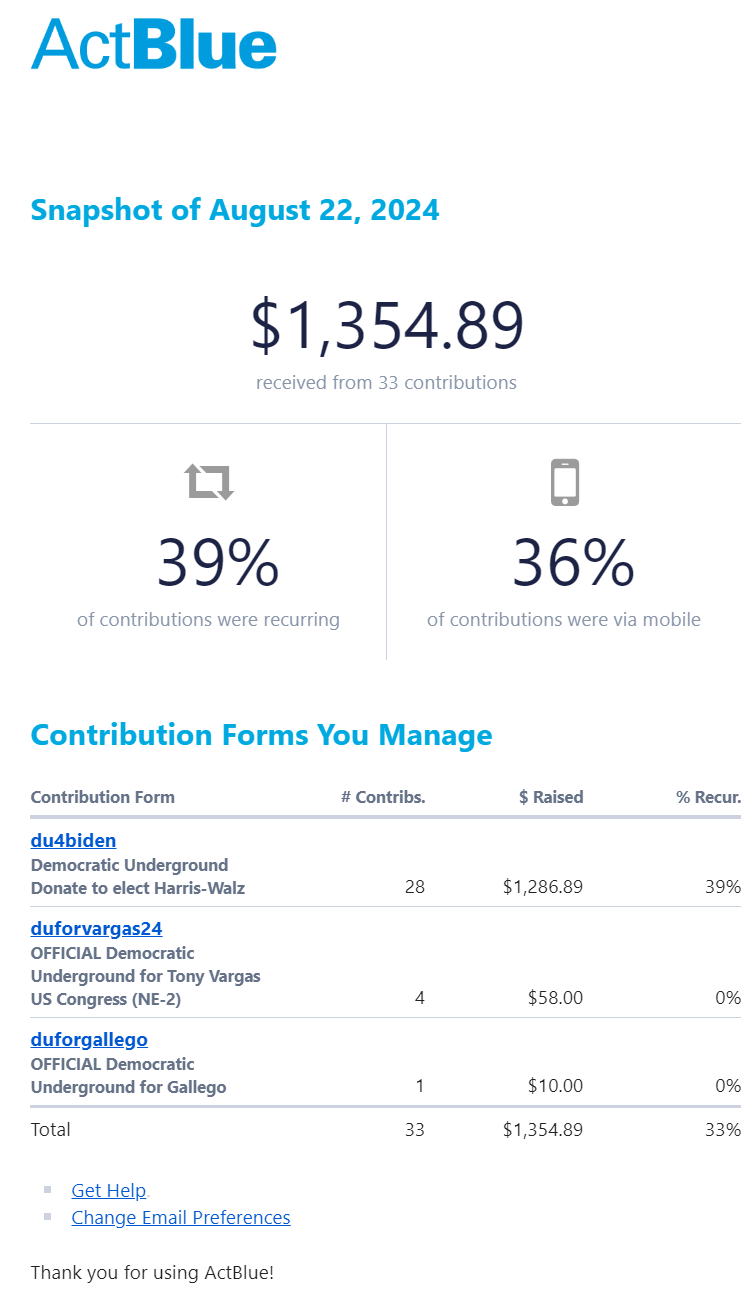
Task: Click the recurring contributions arrows icon
Action: point(209,482)
